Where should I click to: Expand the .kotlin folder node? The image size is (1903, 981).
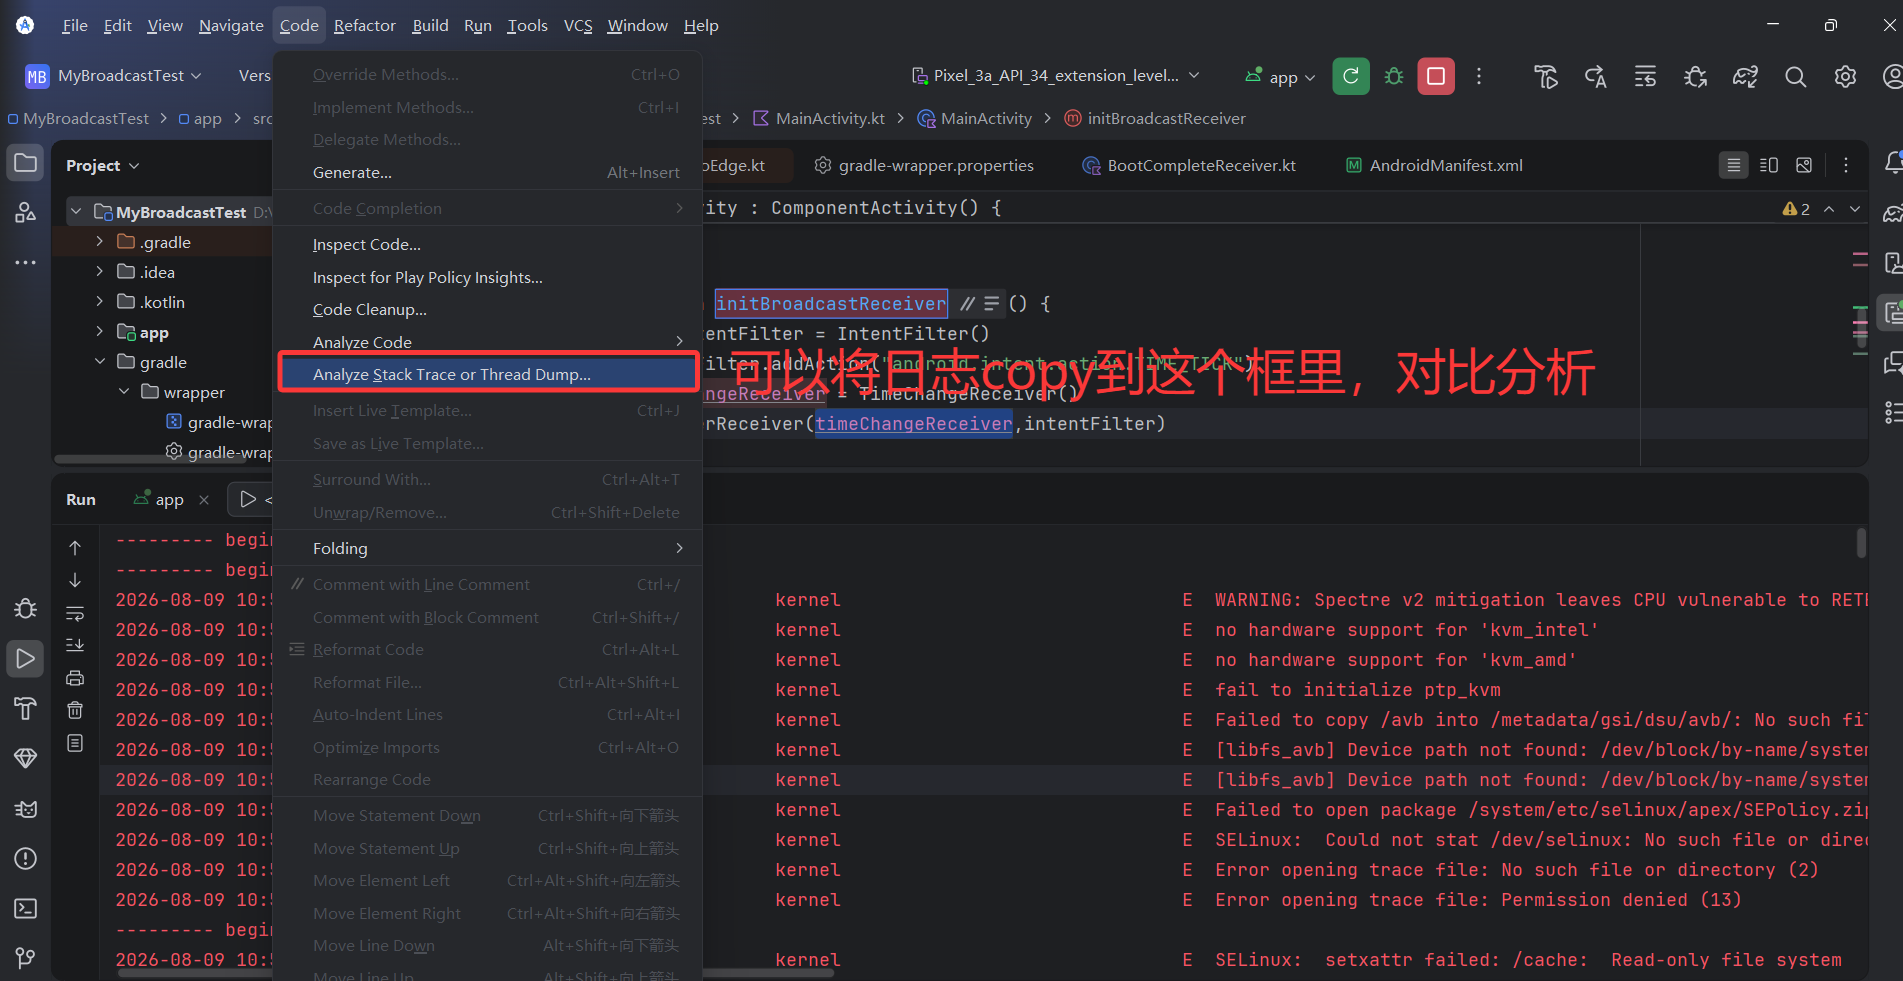(x=99, y=302)
